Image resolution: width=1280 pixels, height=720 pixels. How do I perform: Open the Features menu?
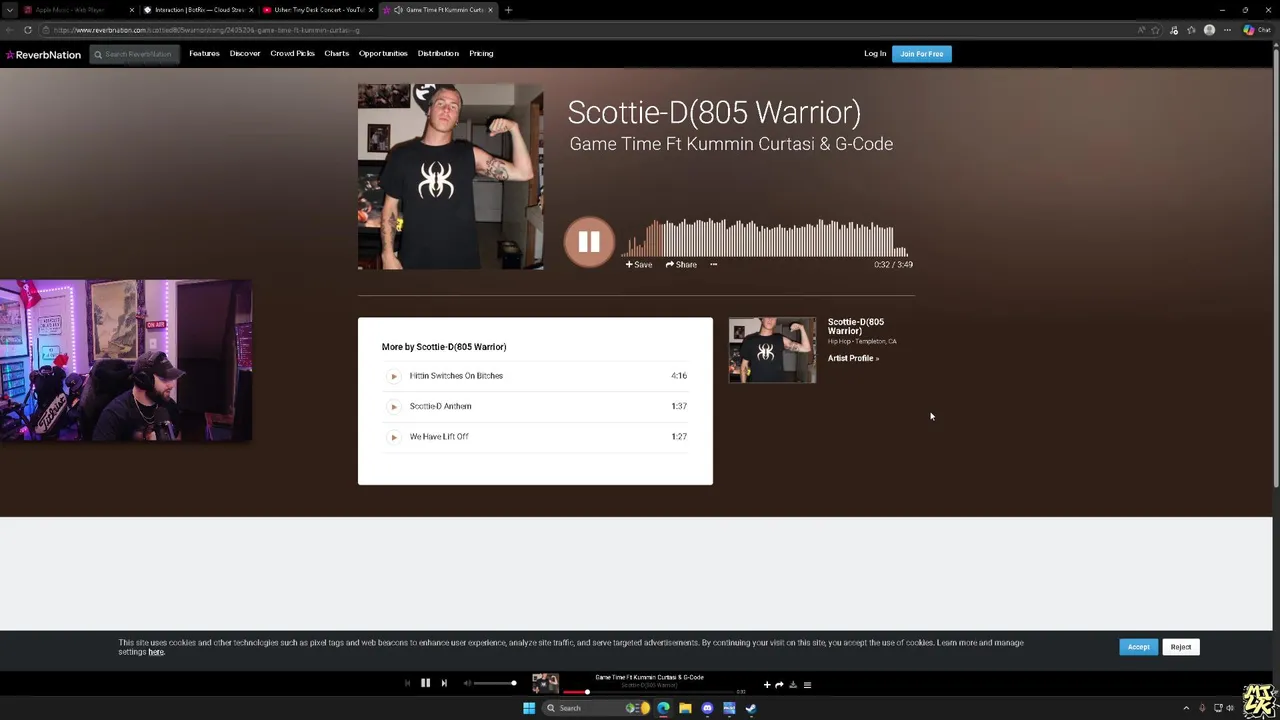pyautogui.click(x=204, y=54)
